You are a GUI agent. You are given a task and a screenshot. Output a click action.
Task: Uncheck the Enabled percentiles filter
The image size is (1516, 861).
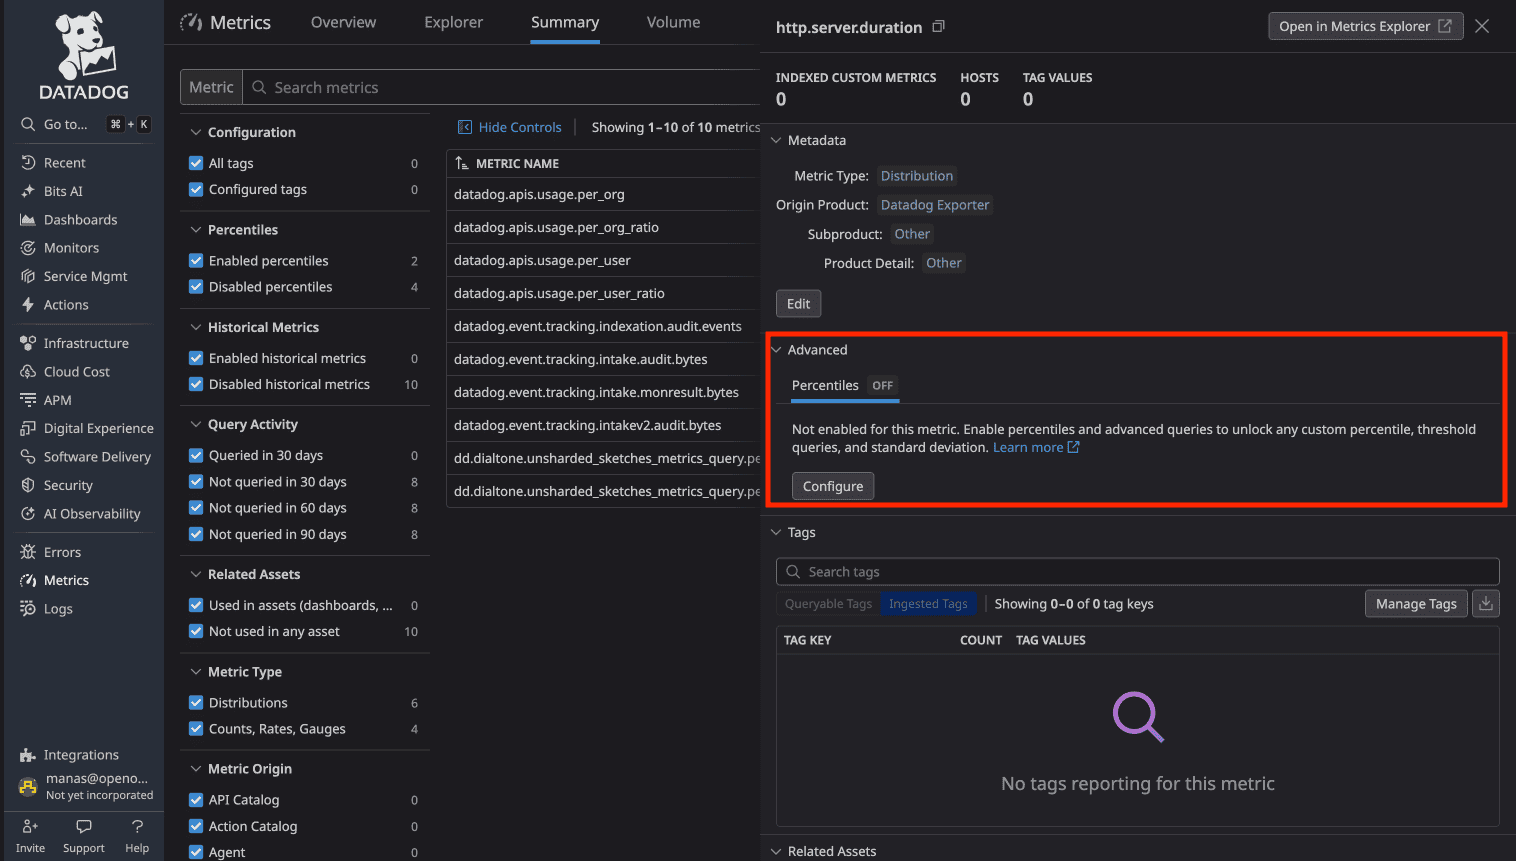[x=196, y=260]
